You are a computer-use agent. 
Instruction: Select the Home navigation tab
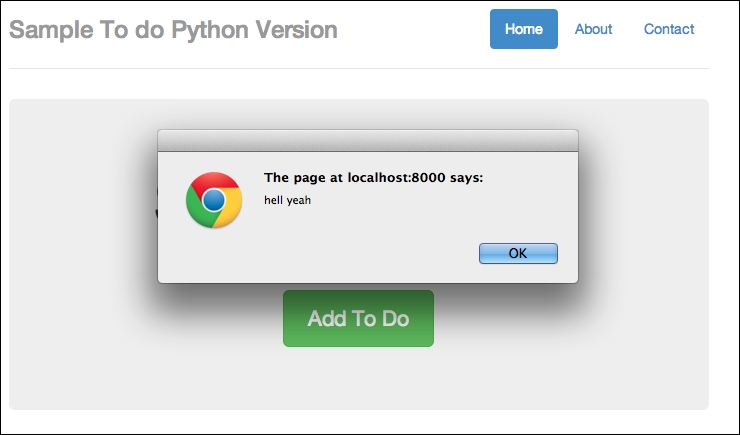[523, 29]
